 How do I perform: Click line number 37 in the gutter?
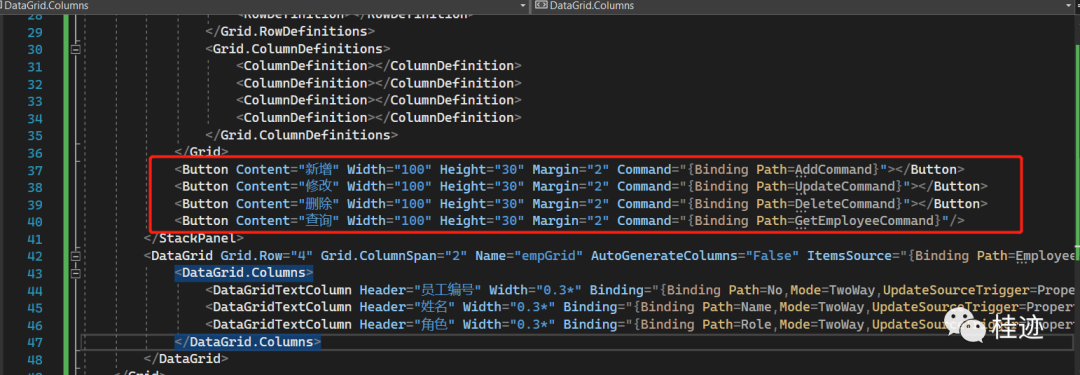(34, 170)
